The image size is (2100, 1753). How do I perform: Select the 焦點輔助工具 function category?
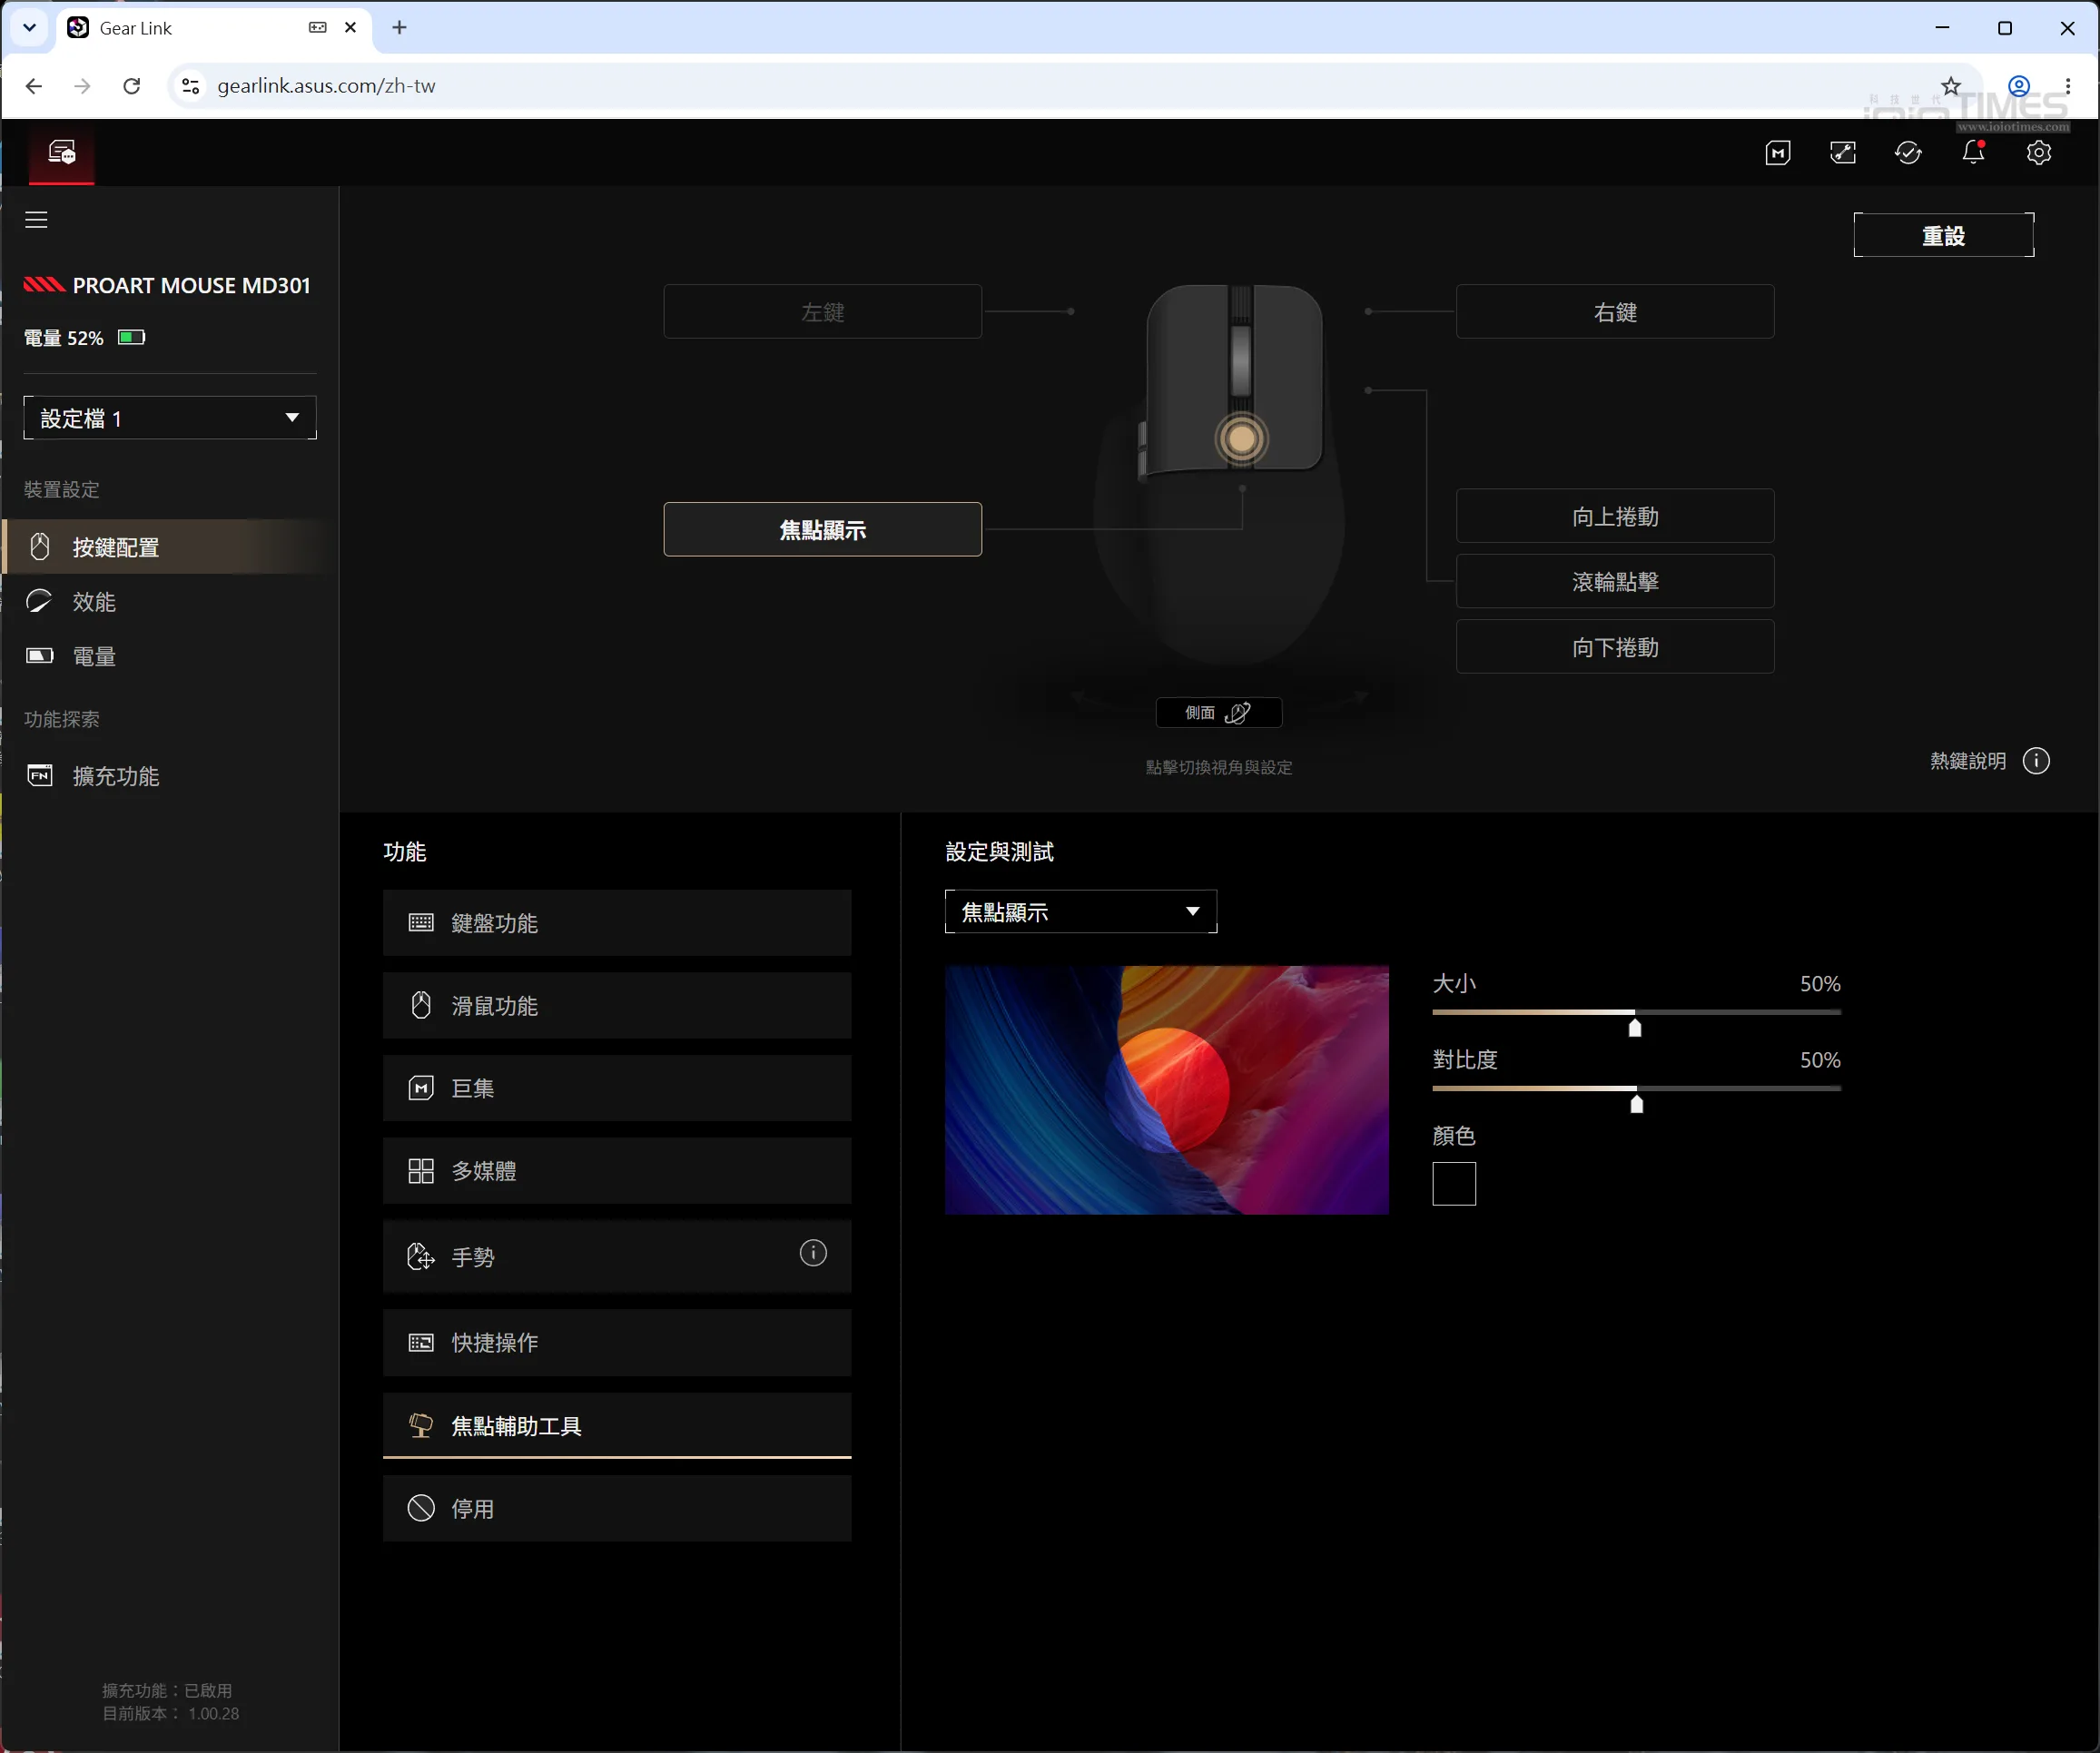click(x=617, y=1426)
